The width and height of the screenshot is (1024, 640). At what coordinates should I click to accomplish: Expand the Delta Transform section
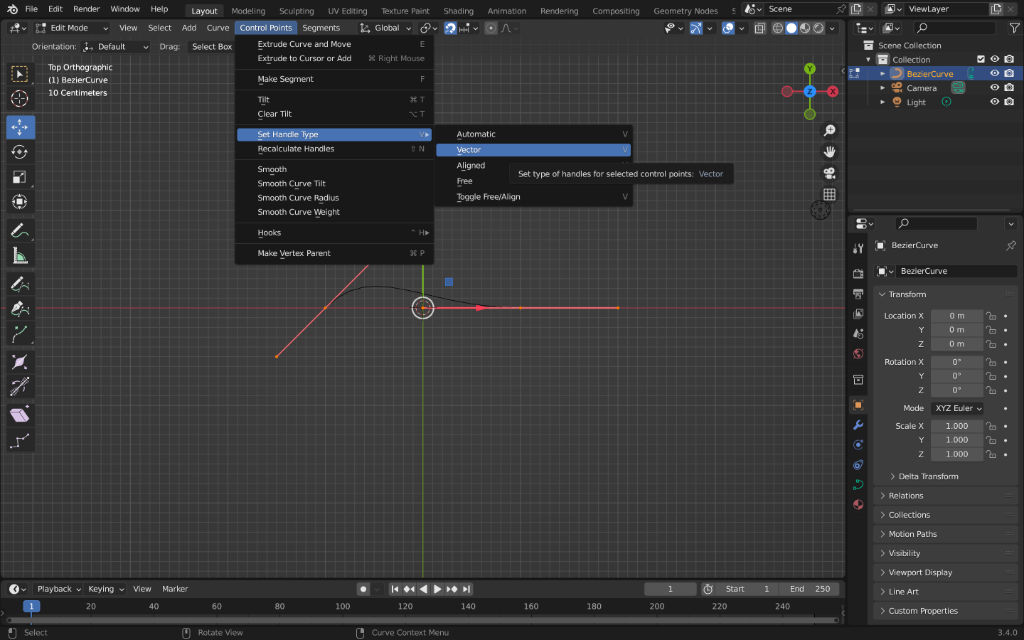(928, 476)
